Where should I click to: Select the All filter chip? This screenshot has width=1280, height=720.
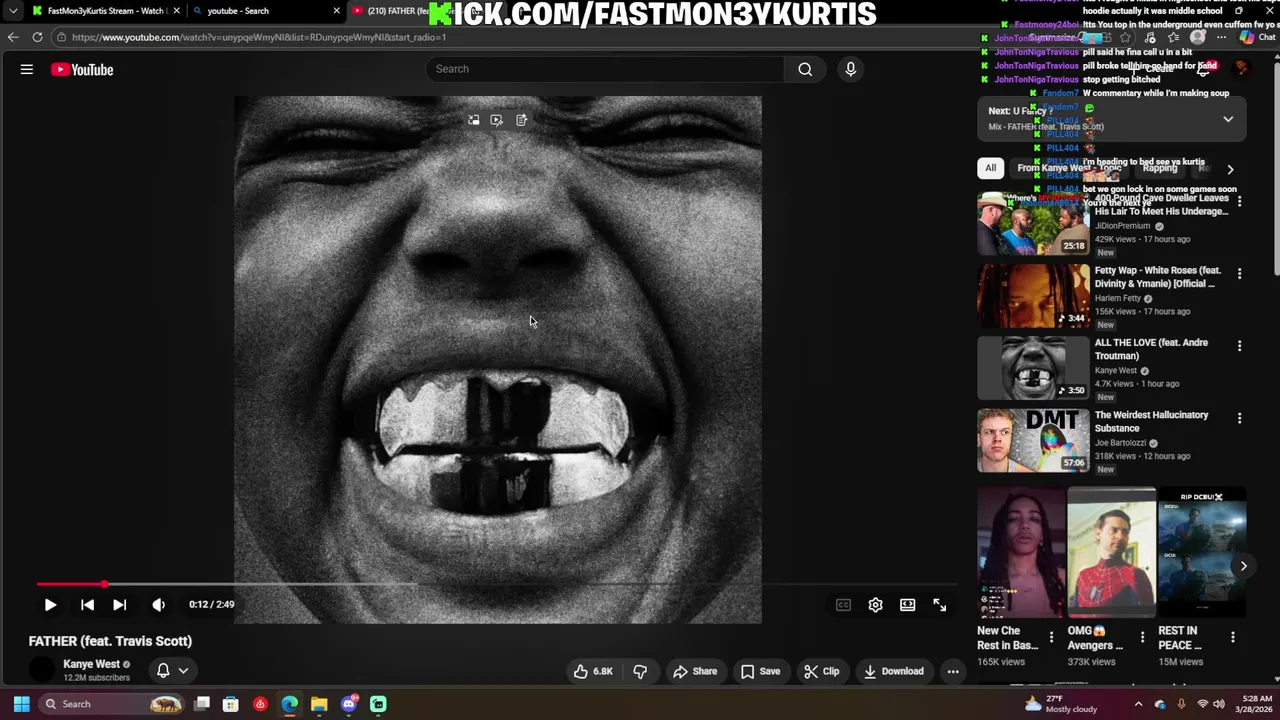pos(990,168)
